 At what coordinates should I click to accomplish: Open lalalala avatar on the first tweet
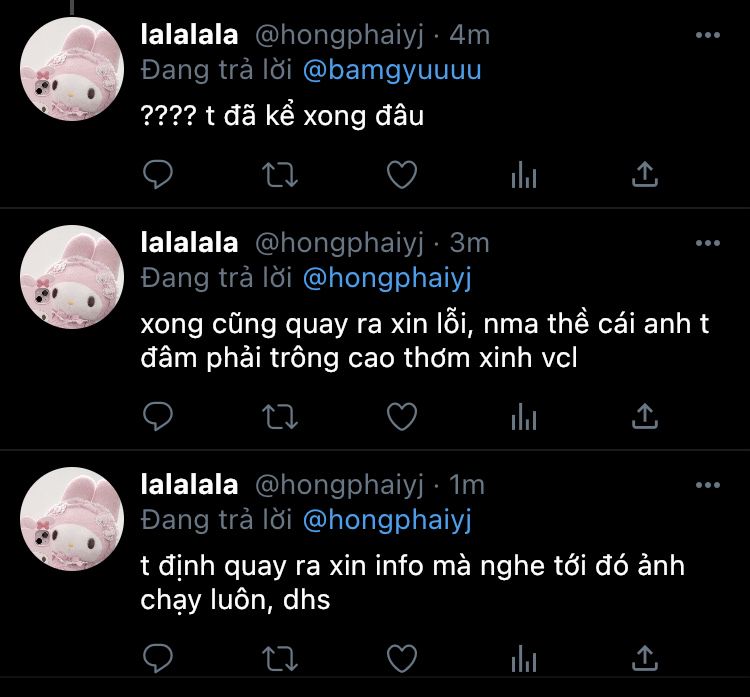point(72,69)
